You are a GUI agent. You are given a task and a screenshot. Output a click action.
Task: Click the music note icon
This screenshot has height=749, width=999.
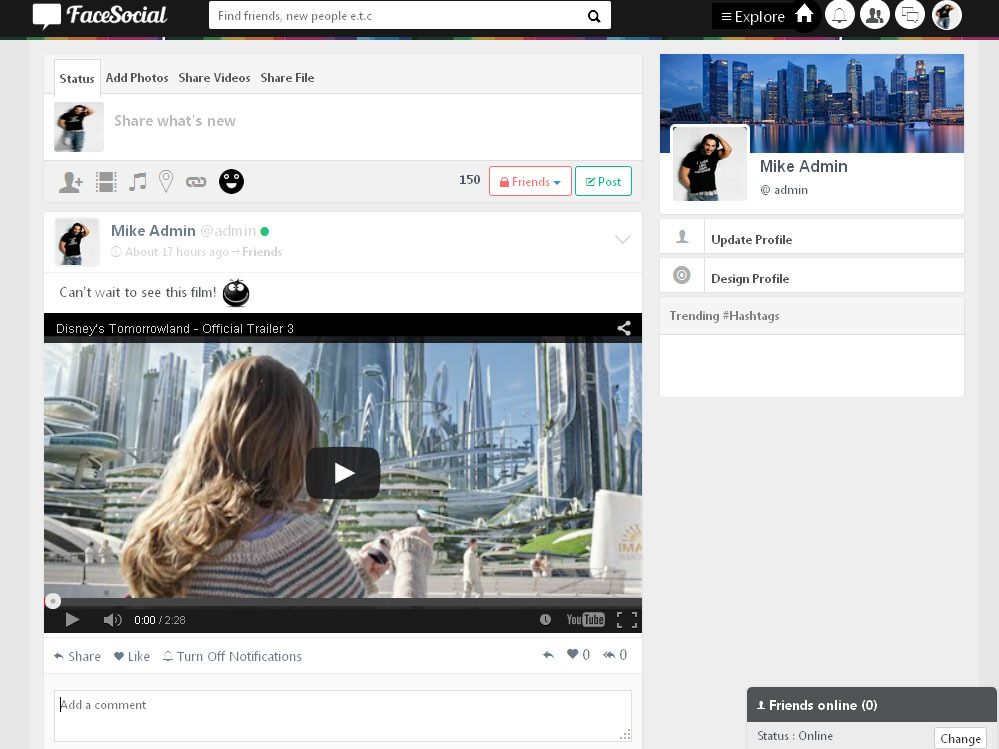[x=138, y=182]
